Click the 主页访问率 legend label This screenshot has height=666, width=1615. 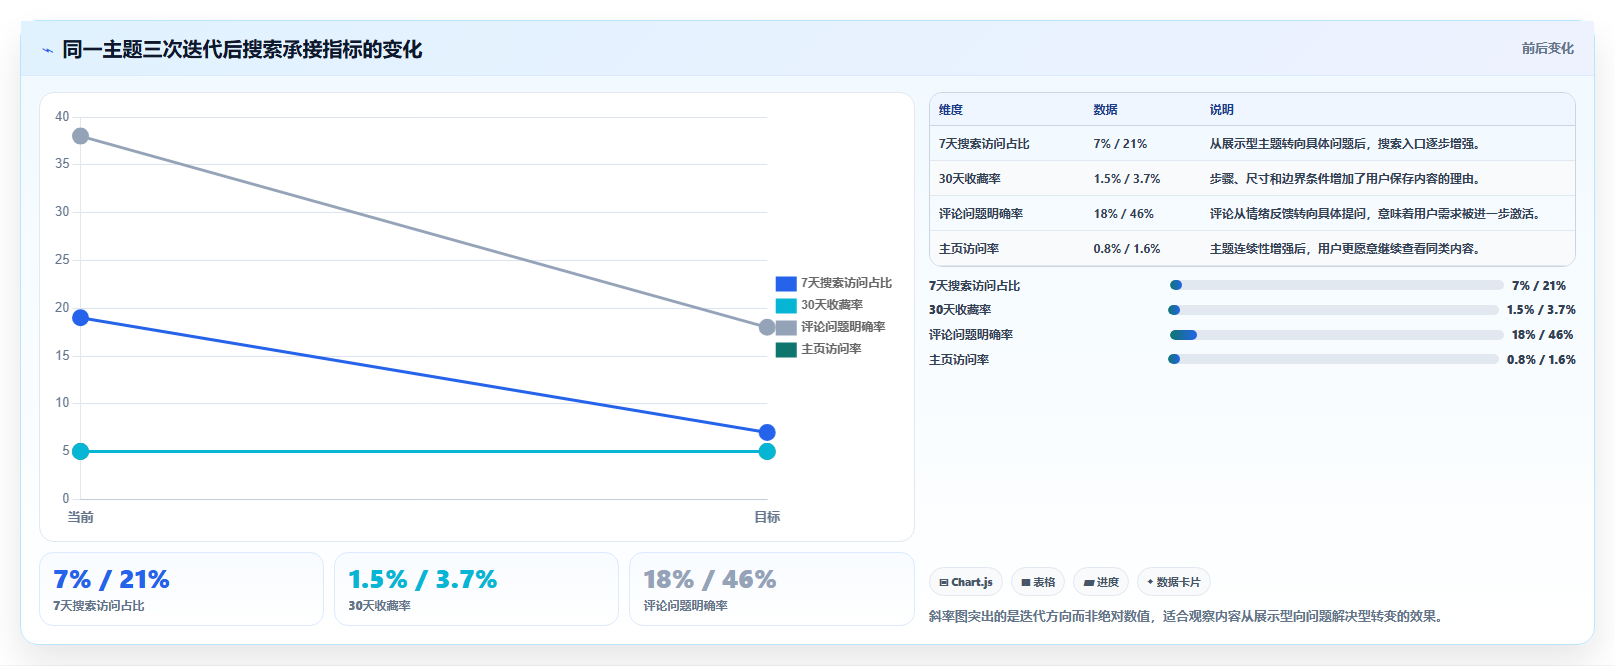(831, 349)
